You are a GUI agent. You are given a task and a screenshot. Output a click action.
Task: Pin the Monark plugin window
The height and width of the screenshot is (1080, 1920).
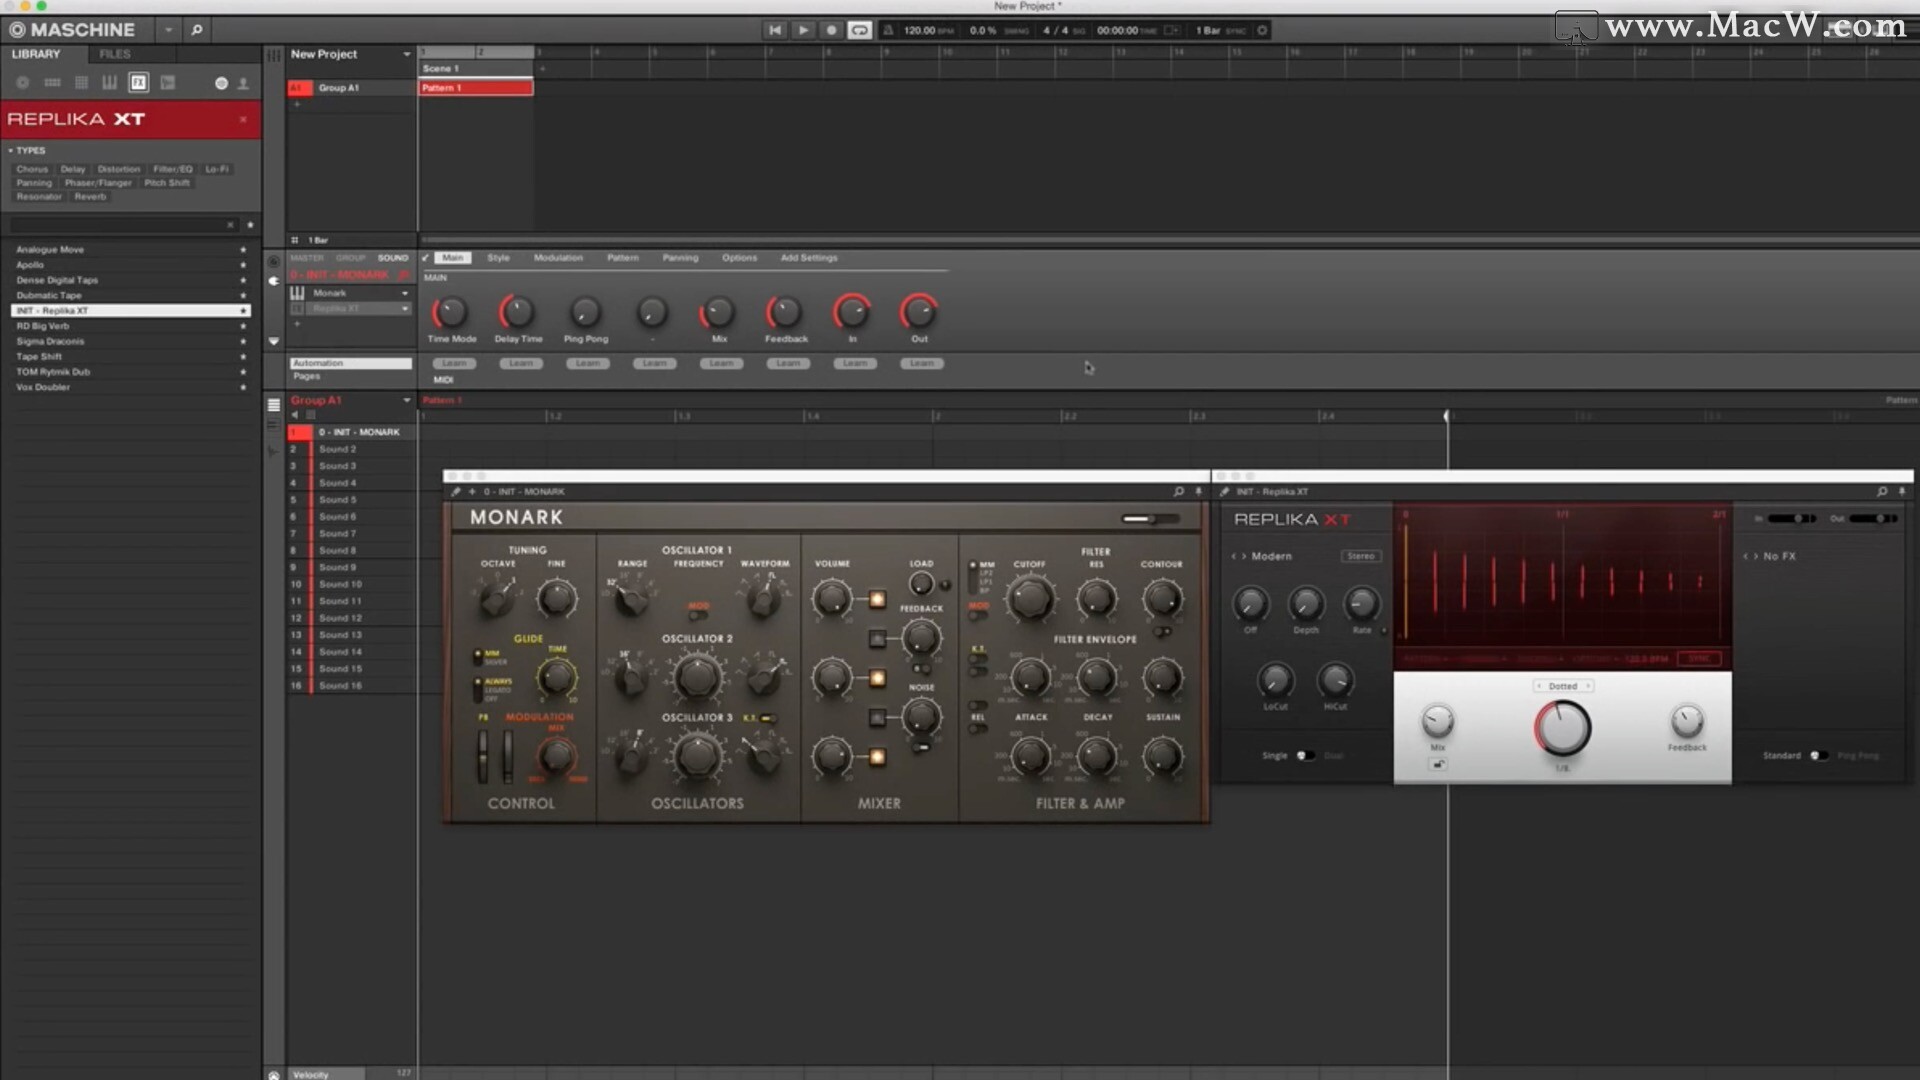[1198, 491]
